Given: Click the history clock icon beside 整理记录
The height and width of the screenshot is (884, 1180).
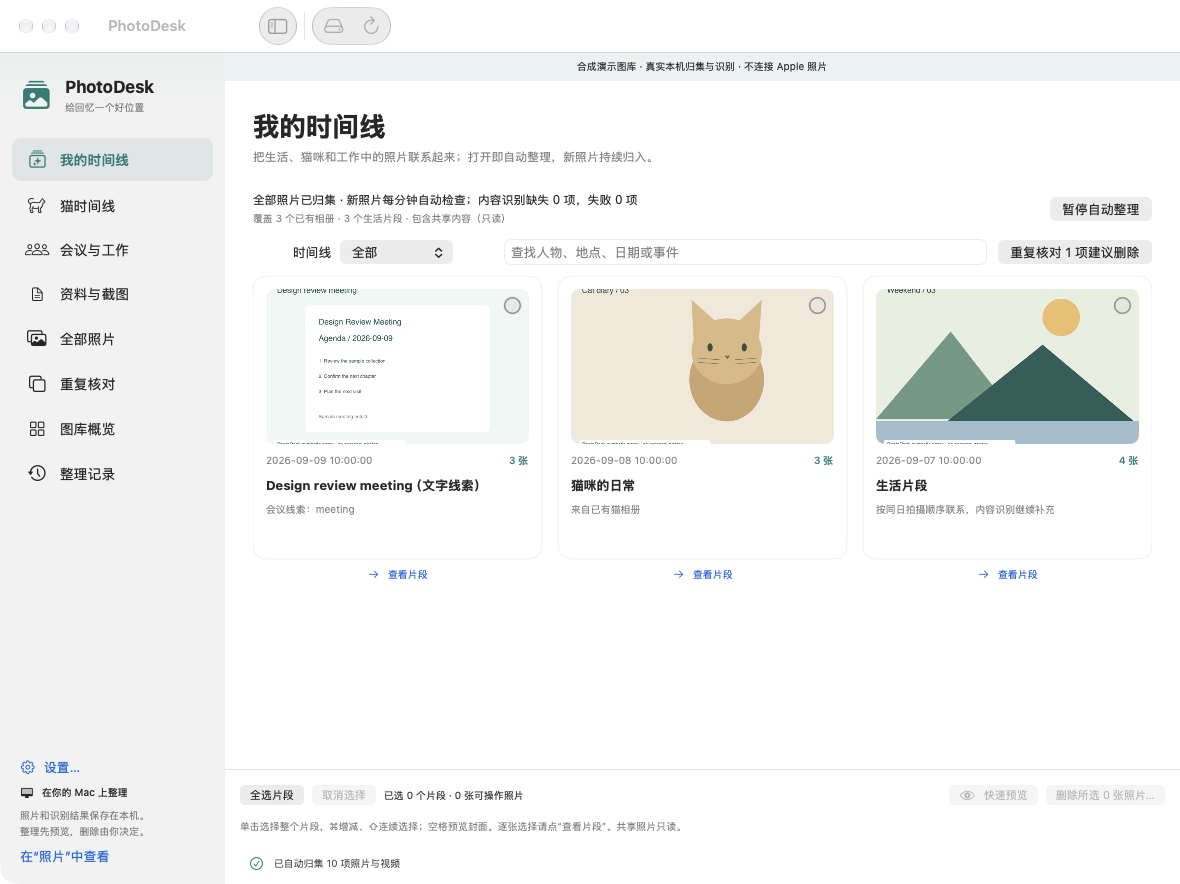Looking at the screenshot, I should [x=37, y=473].
